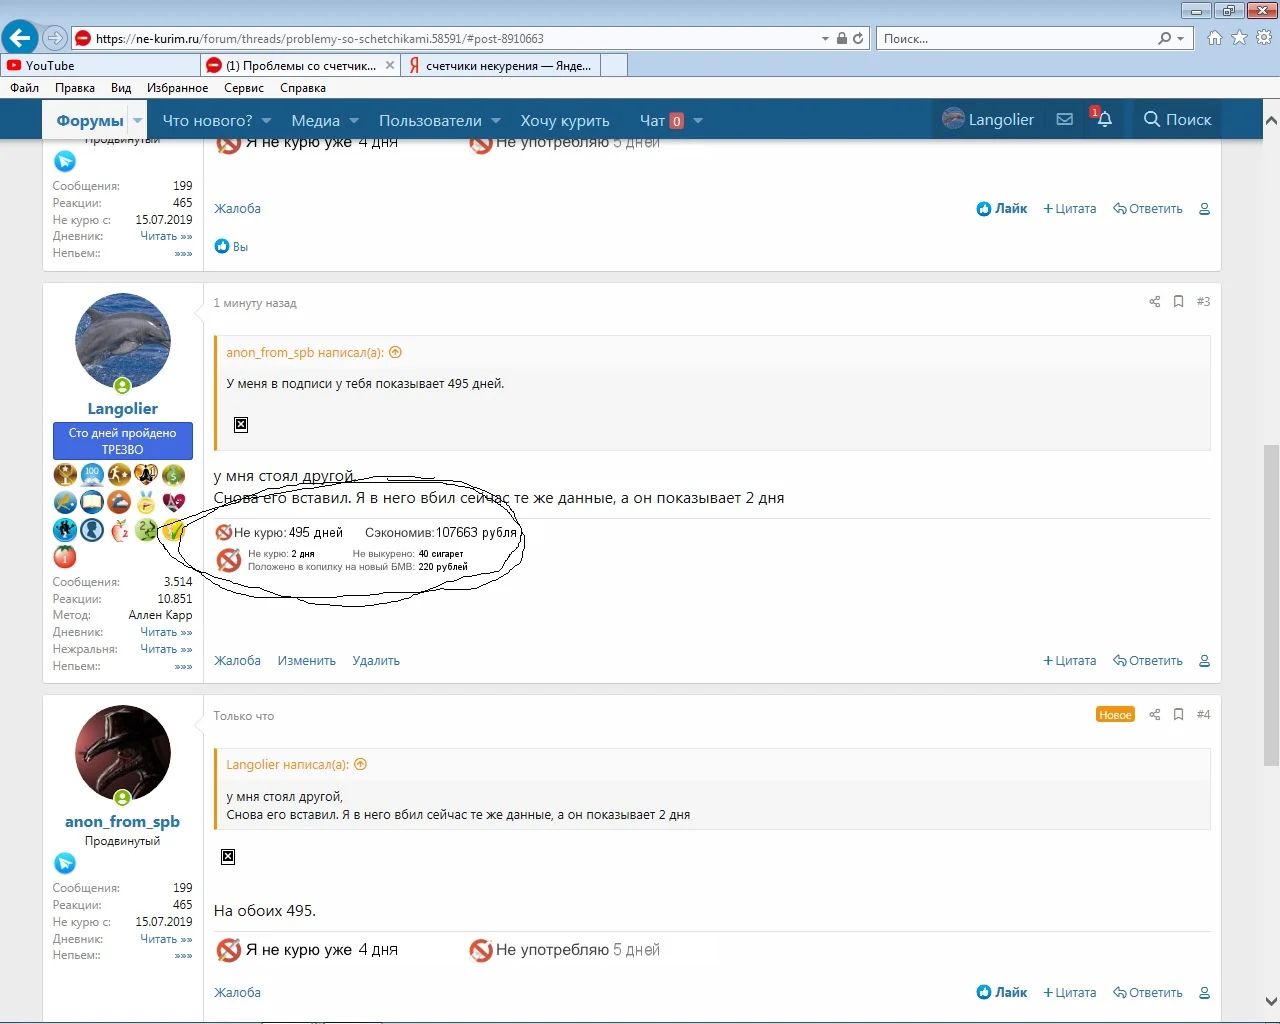Jump to original post via arrow after 'Langolier написал(а):'
The image size is (1280, 1024).
(361, 765)
